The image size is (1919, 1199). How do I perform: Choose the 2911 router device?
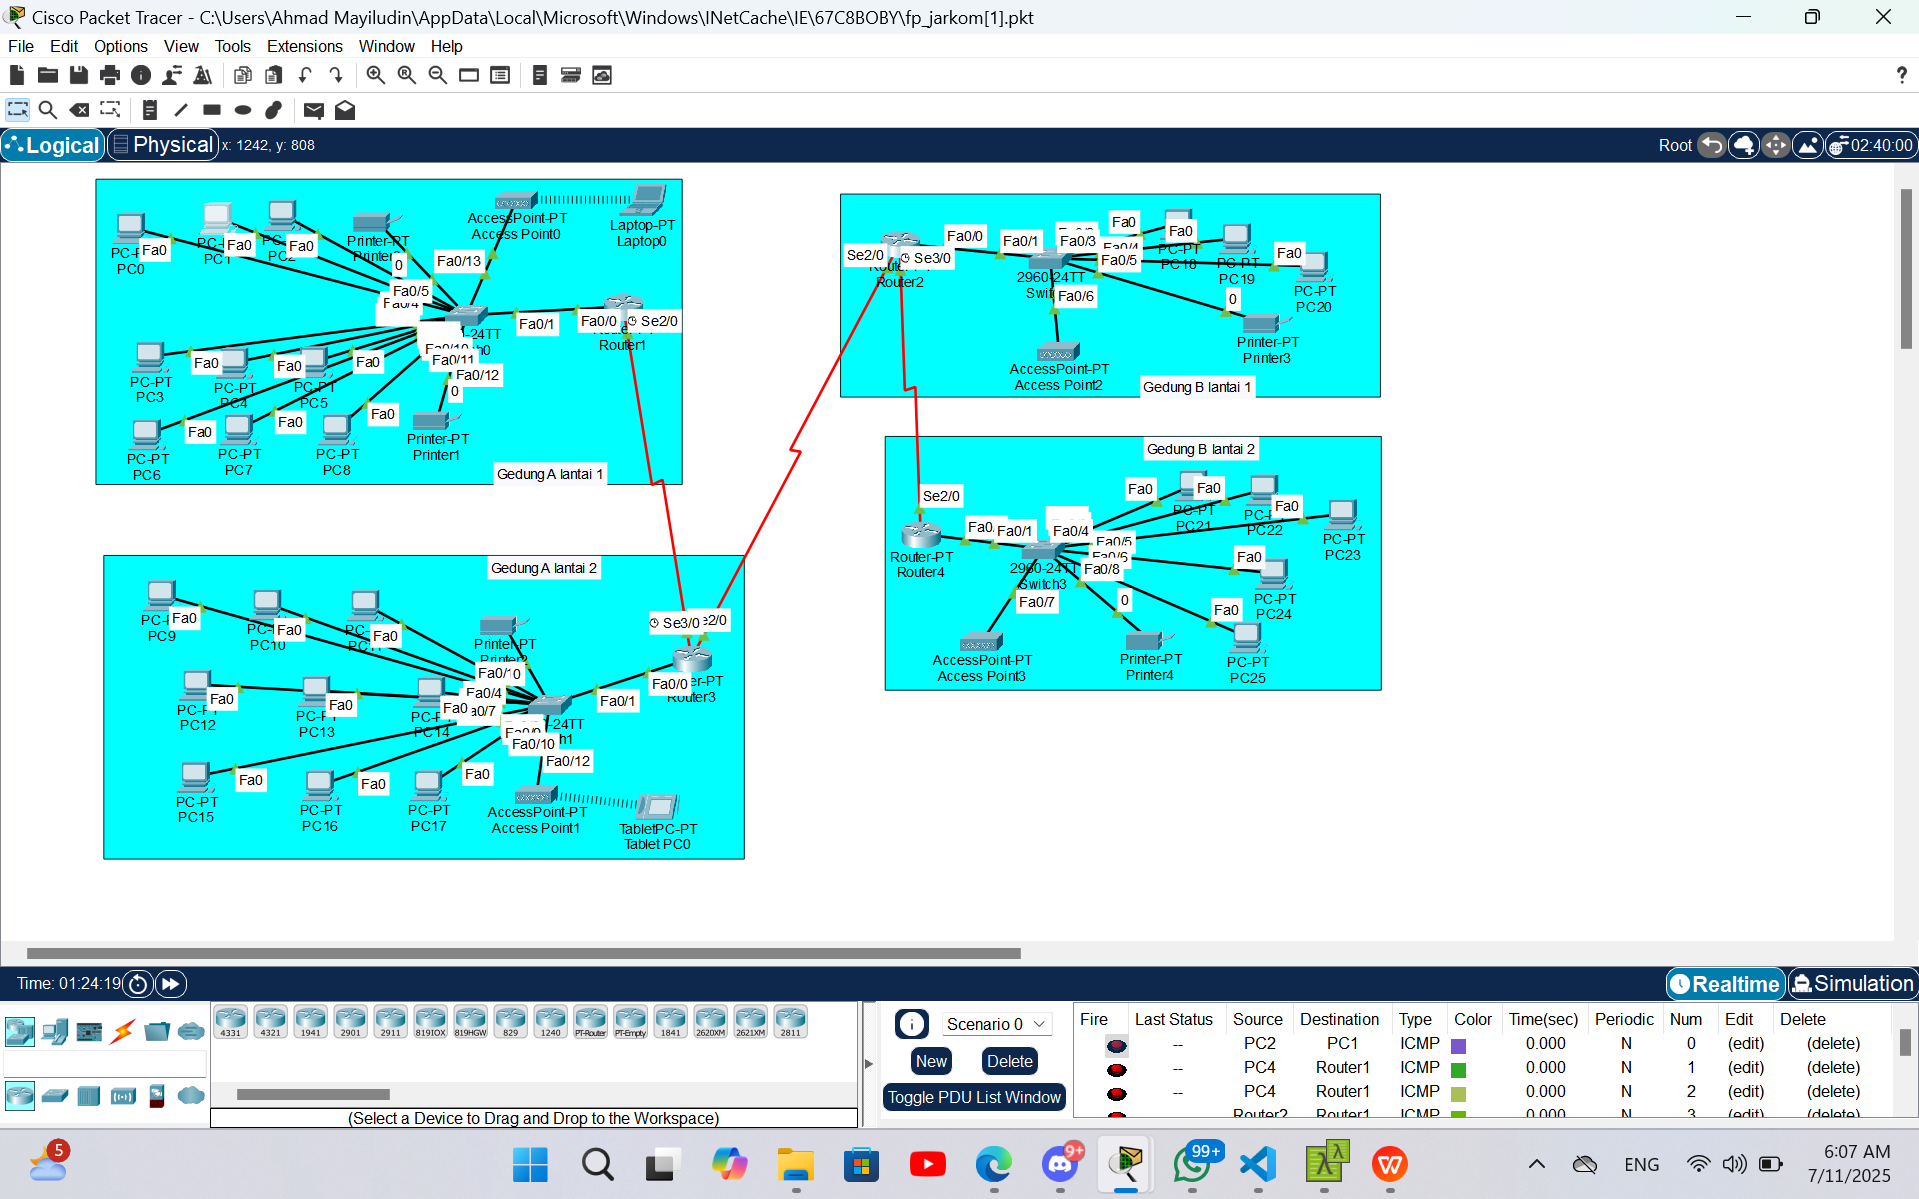click(390, 1022)
